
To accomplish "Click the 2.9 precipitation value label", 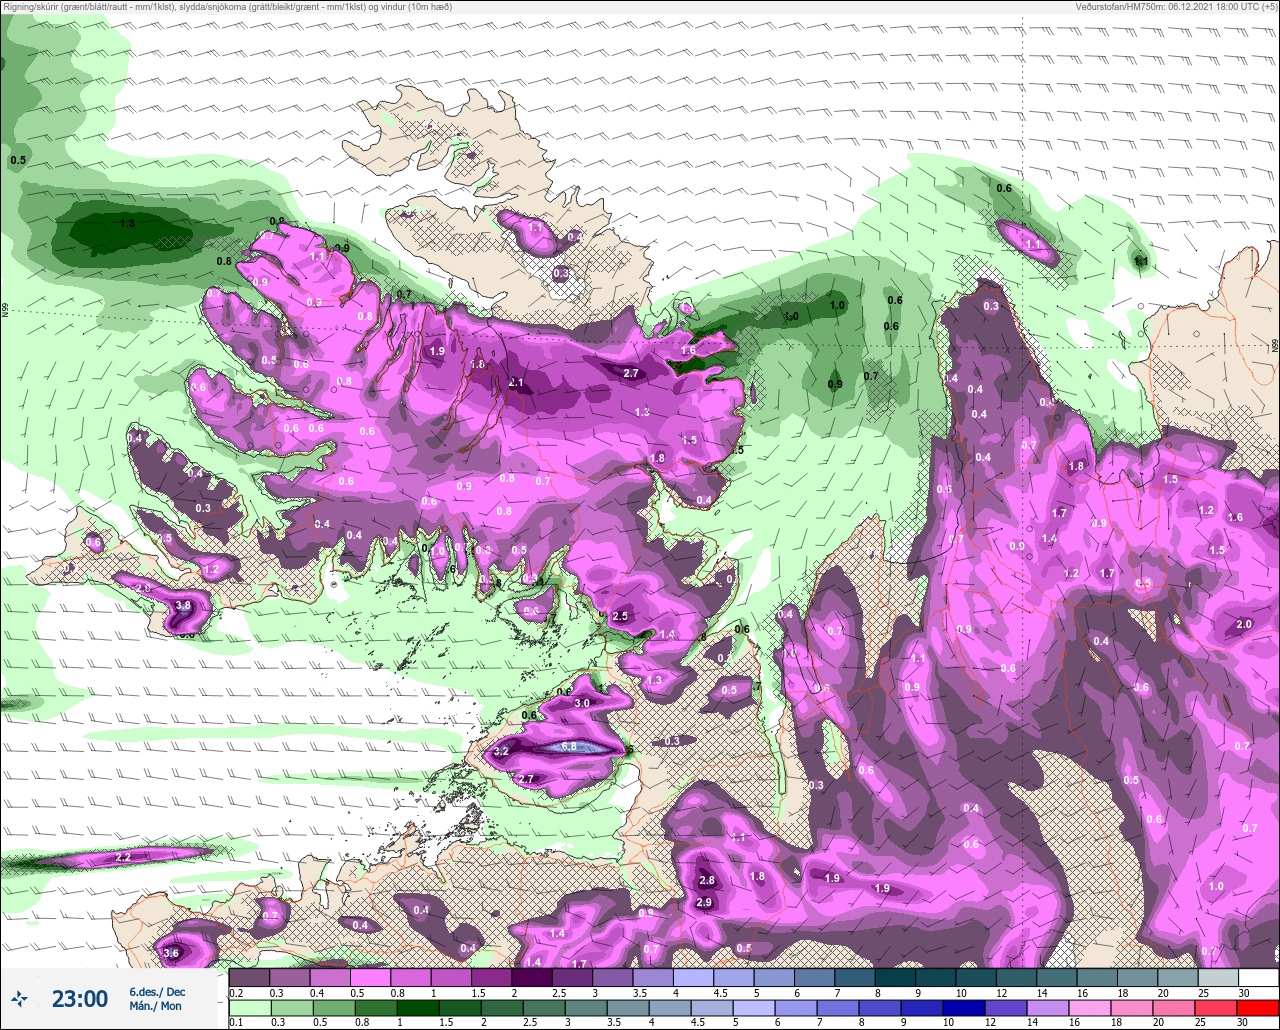I will [x=704, y=903].
